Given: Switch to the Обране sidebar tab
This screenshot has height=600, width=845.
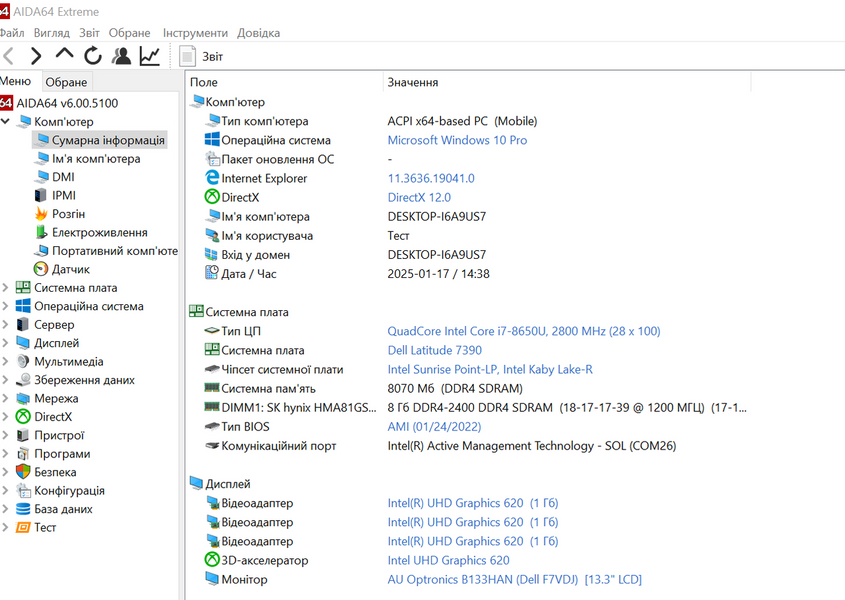Looking at the screenshot, I should pyautogui.click(x=66, y=82).
